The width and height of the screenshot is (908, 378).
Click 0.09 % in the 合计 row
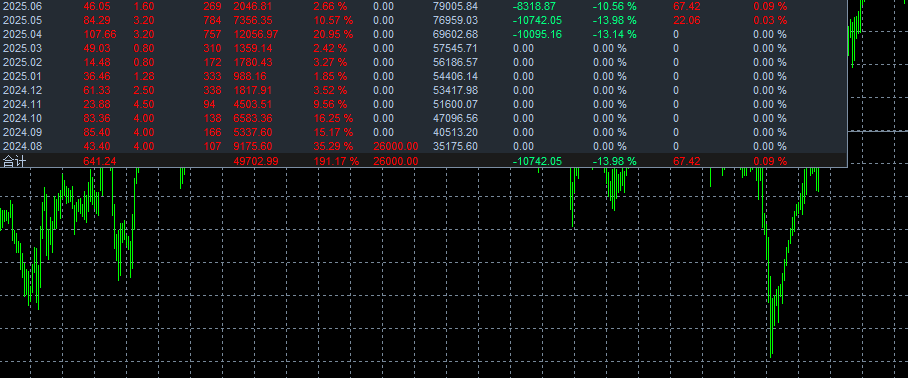pyautogui.click(x=770, y=161)
